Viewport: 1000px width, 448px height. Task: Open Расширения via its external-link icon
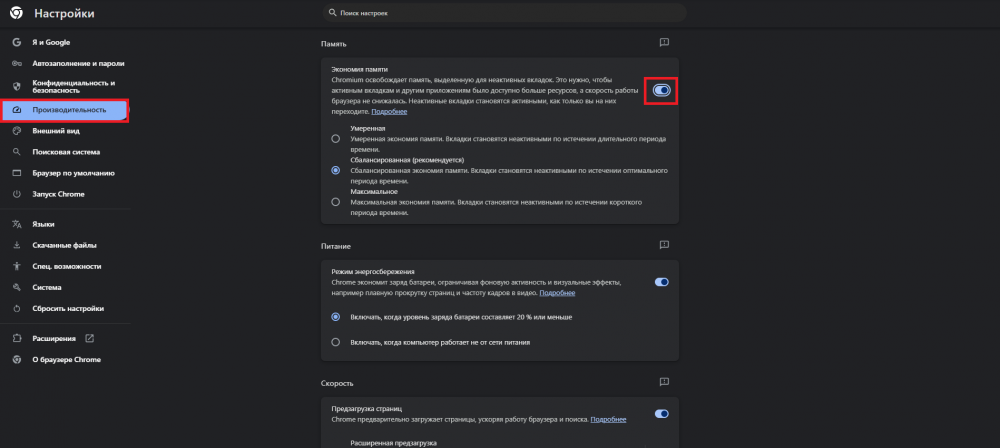(x=89, y=338)
